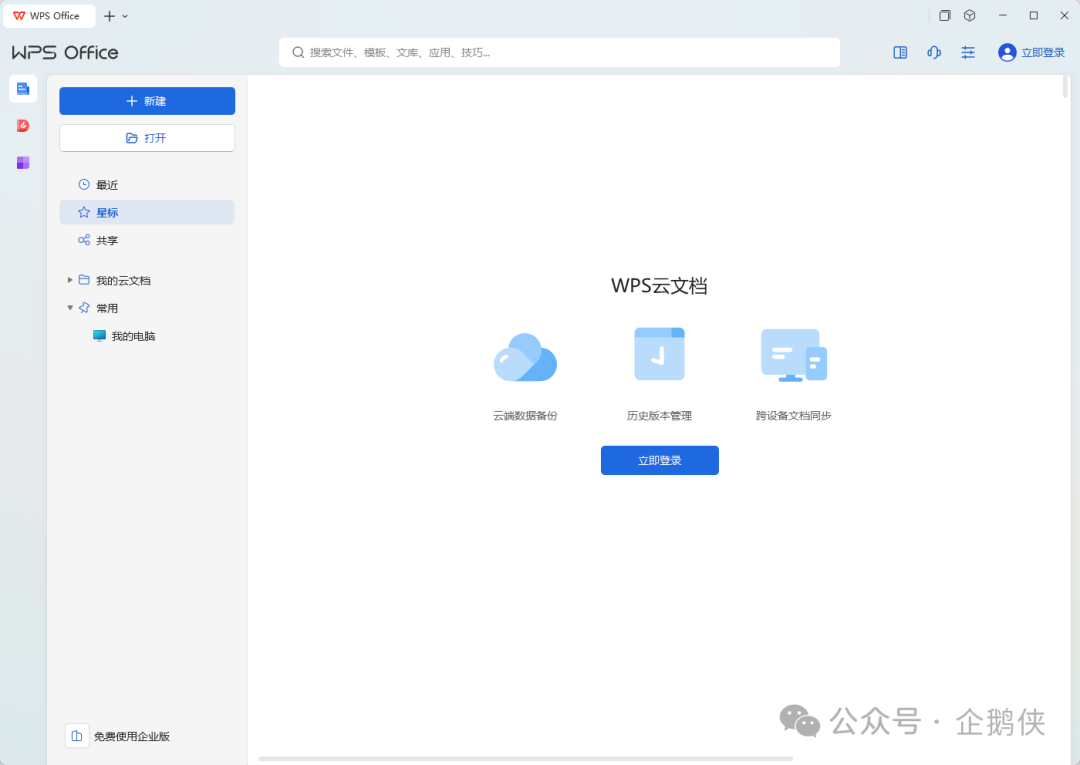
Task: Select 最近 in the sidebar
Action: point(107,185)
